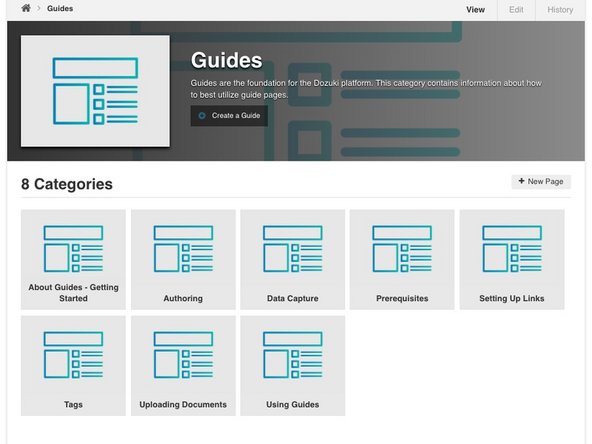Click the 'Setting Up Links' label text
This screenshot has height=444, width=592.
point(512,298)
